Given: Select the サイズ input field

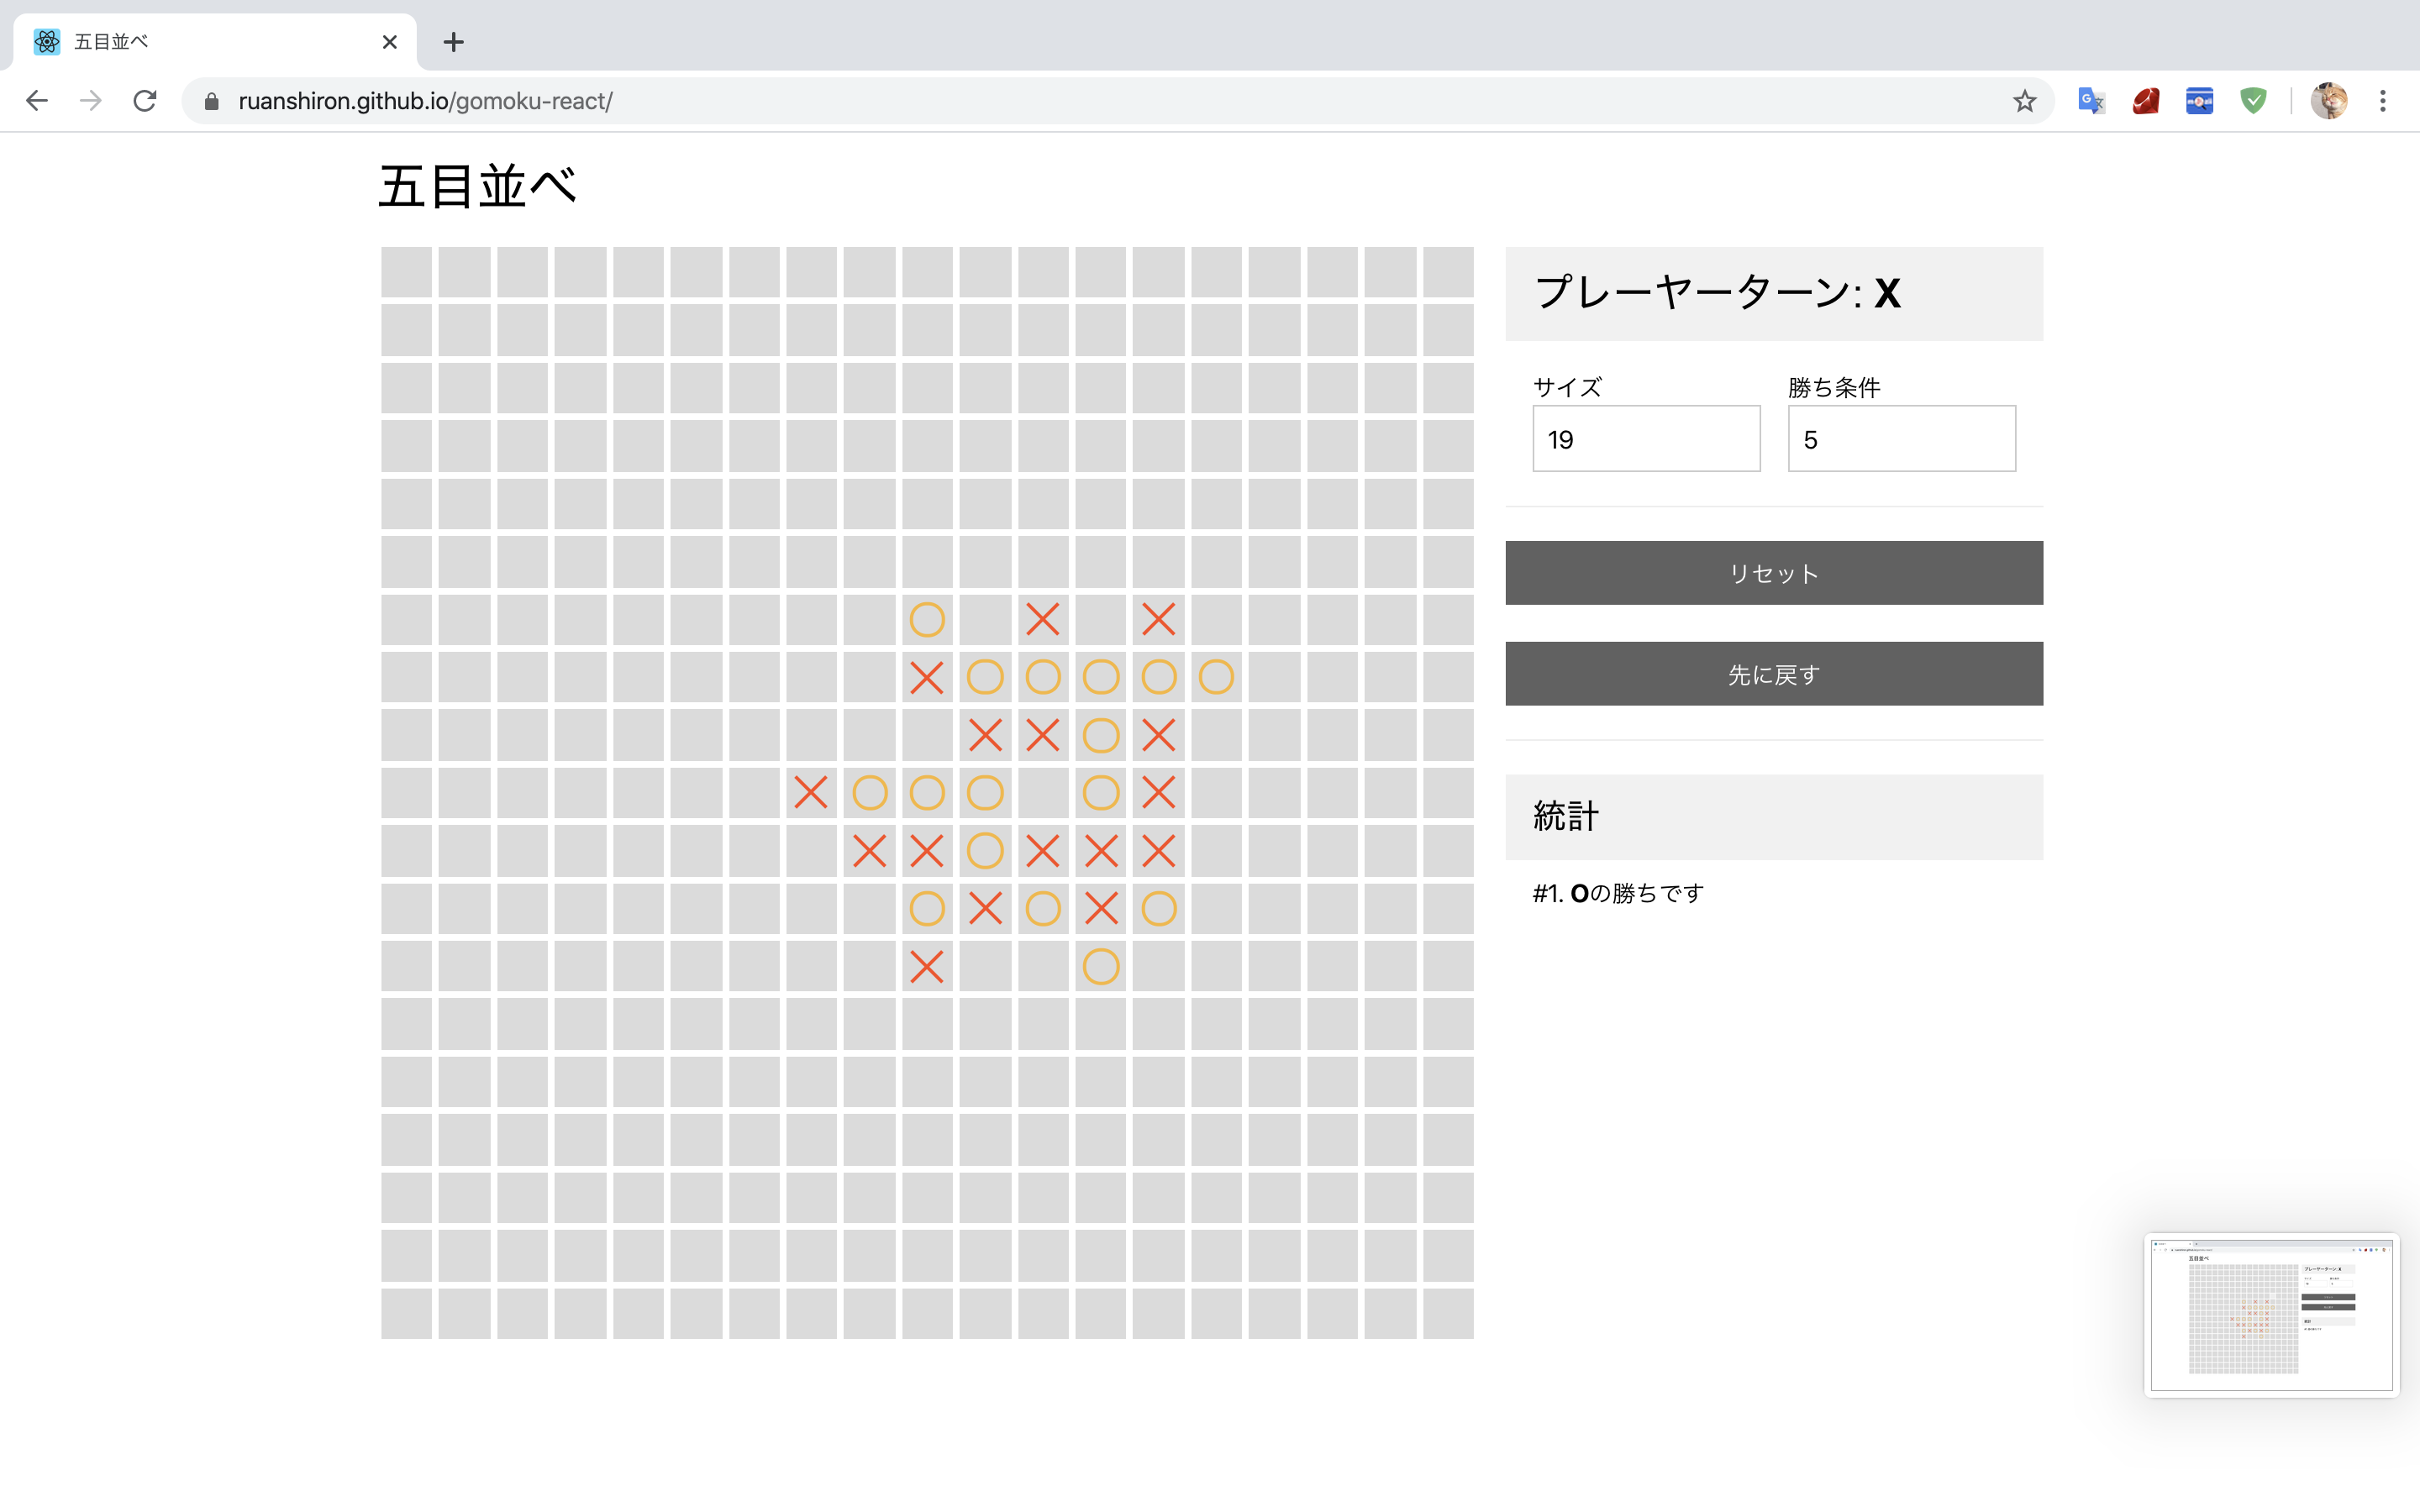Looking at the screenshot, I should pos(1644,439).
